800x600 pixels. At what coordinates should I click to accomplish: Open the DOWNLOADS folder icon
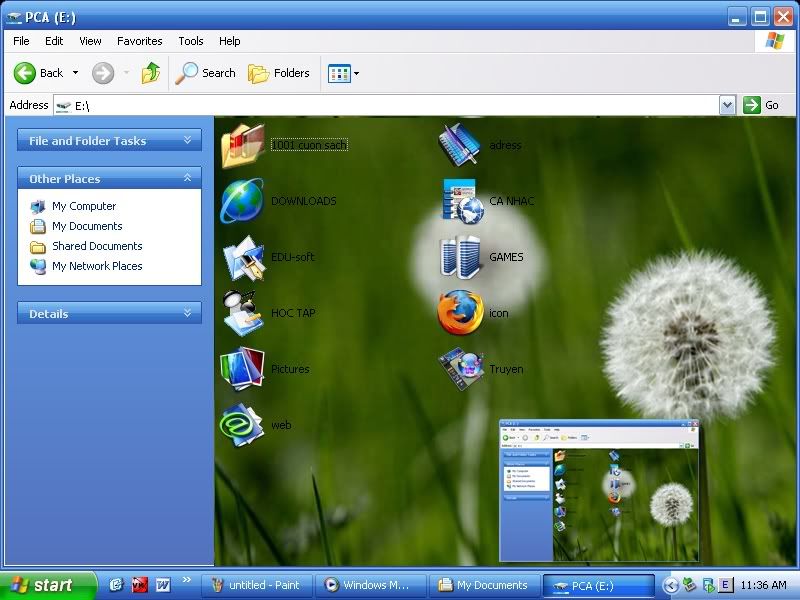click(x=242, y=201)
